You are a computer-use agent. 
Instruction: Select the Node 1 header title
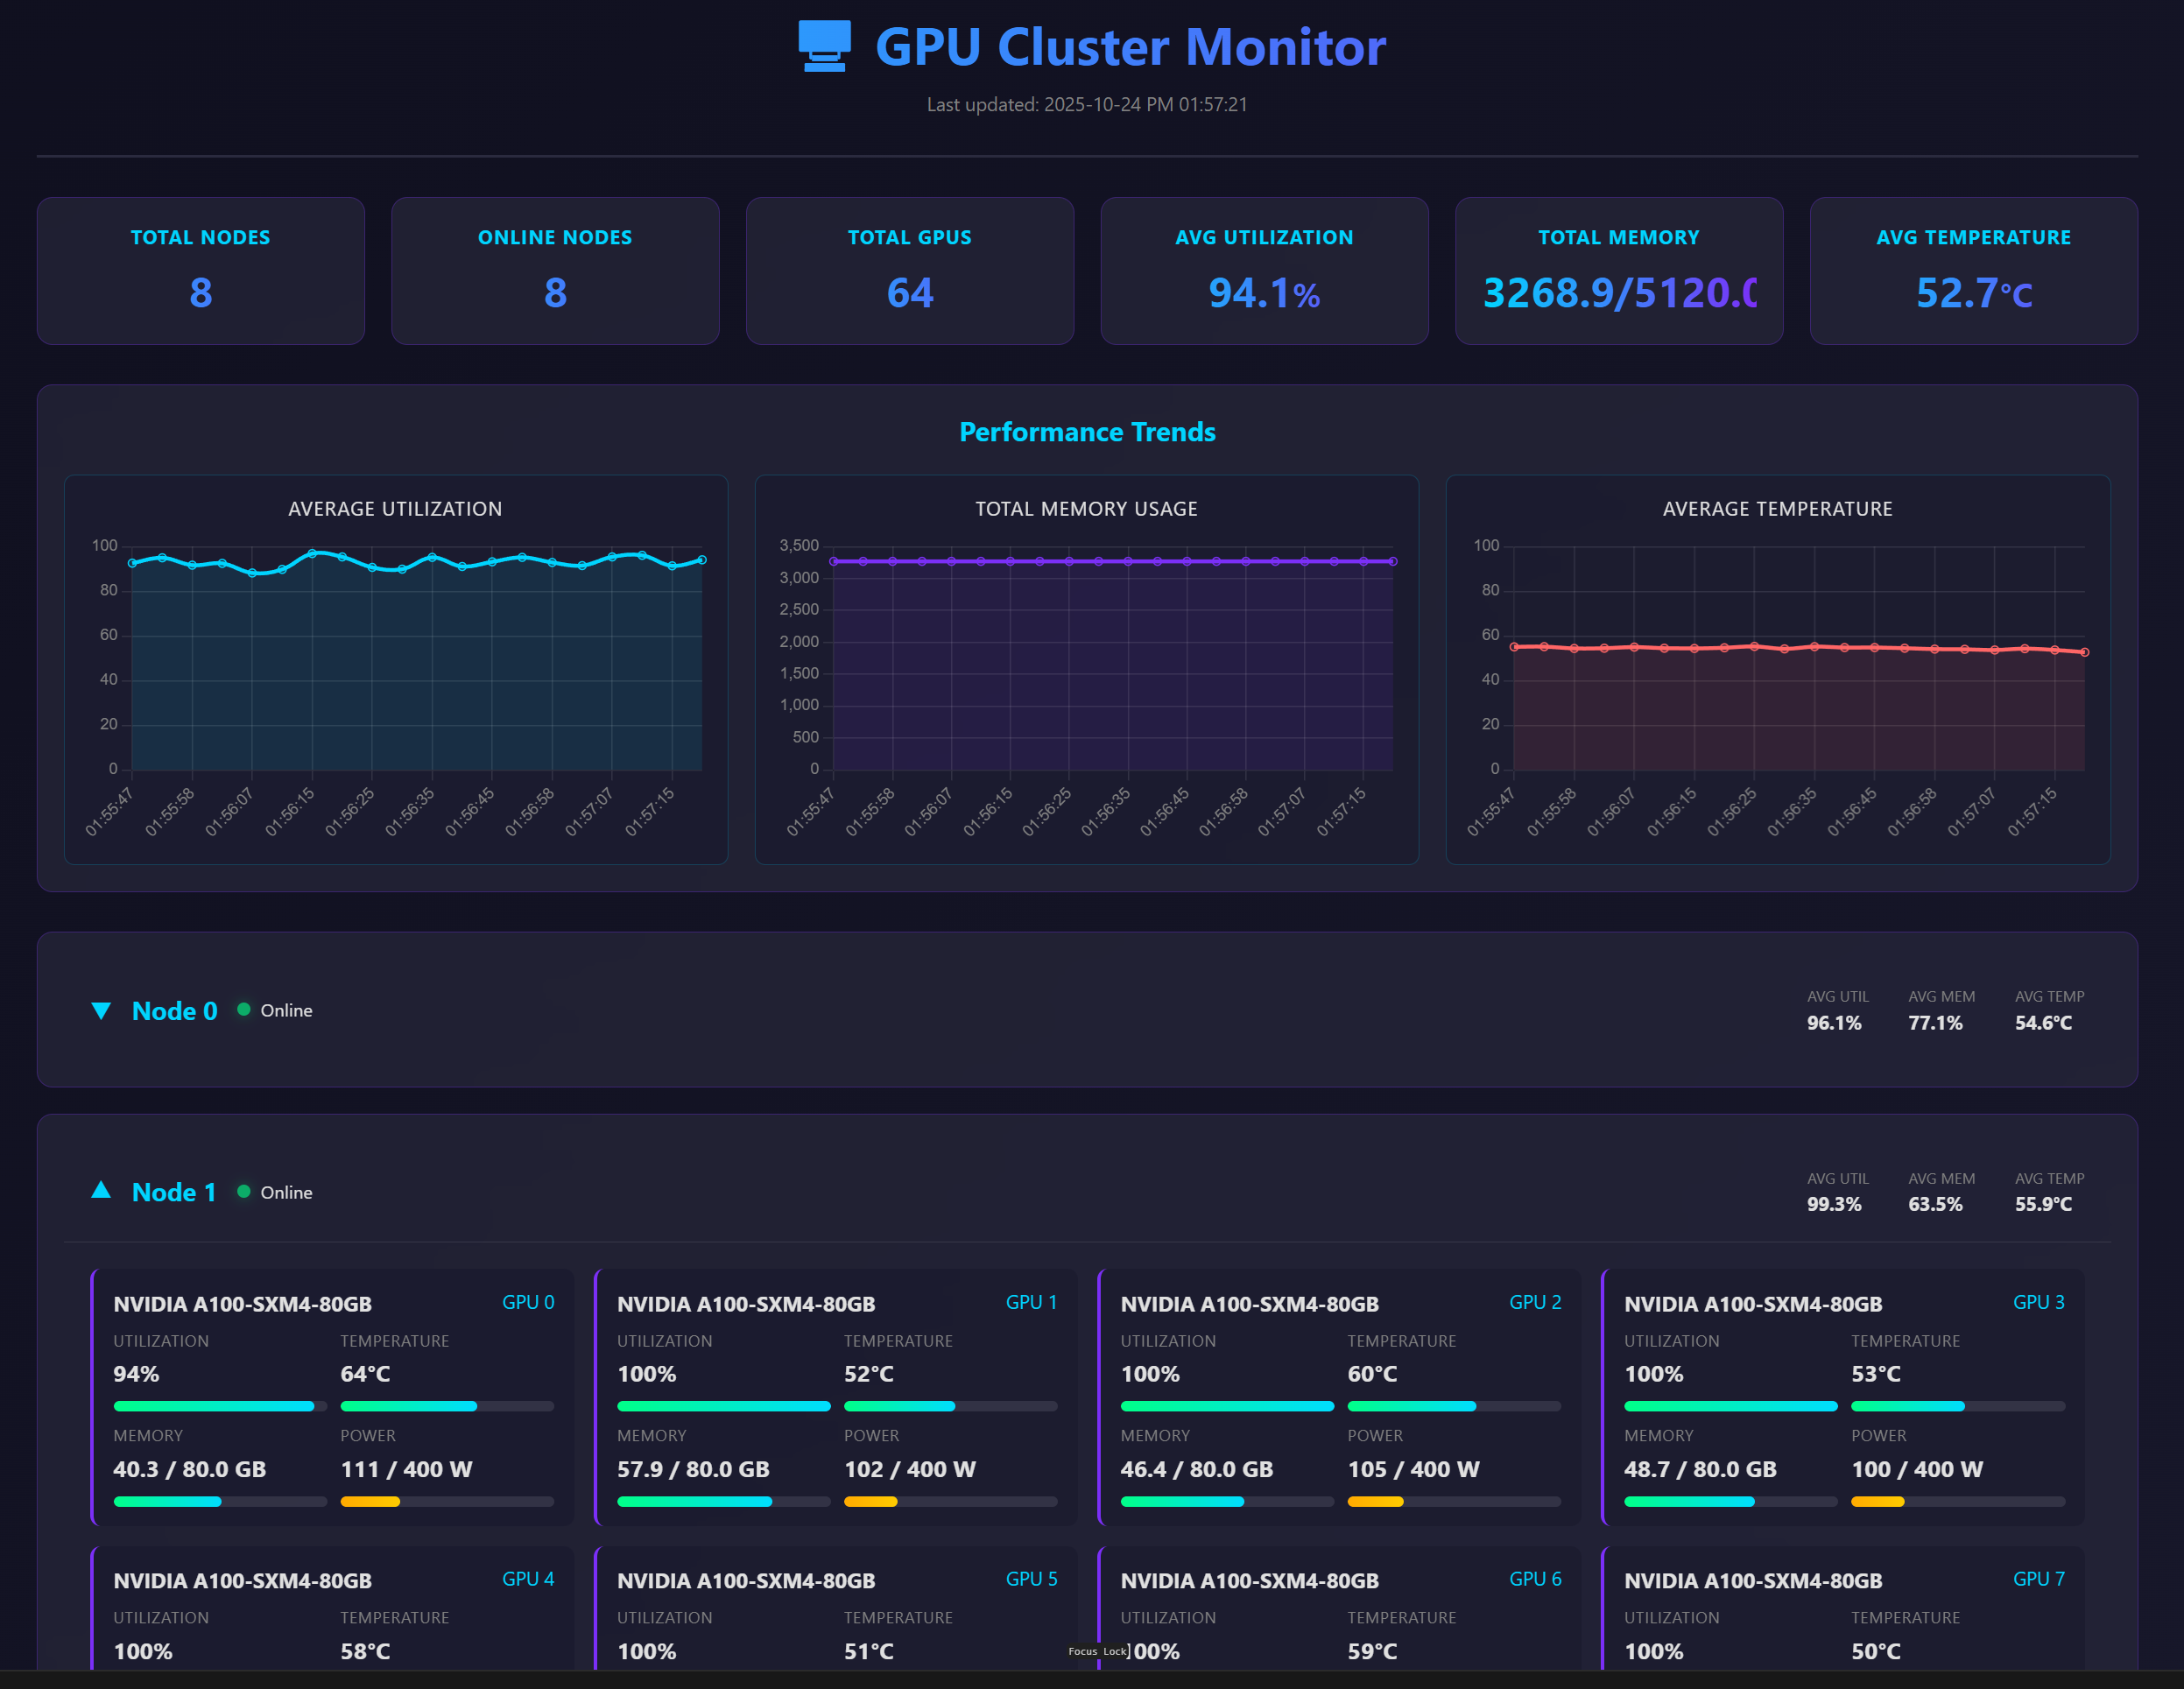[x=174, y=1192]
